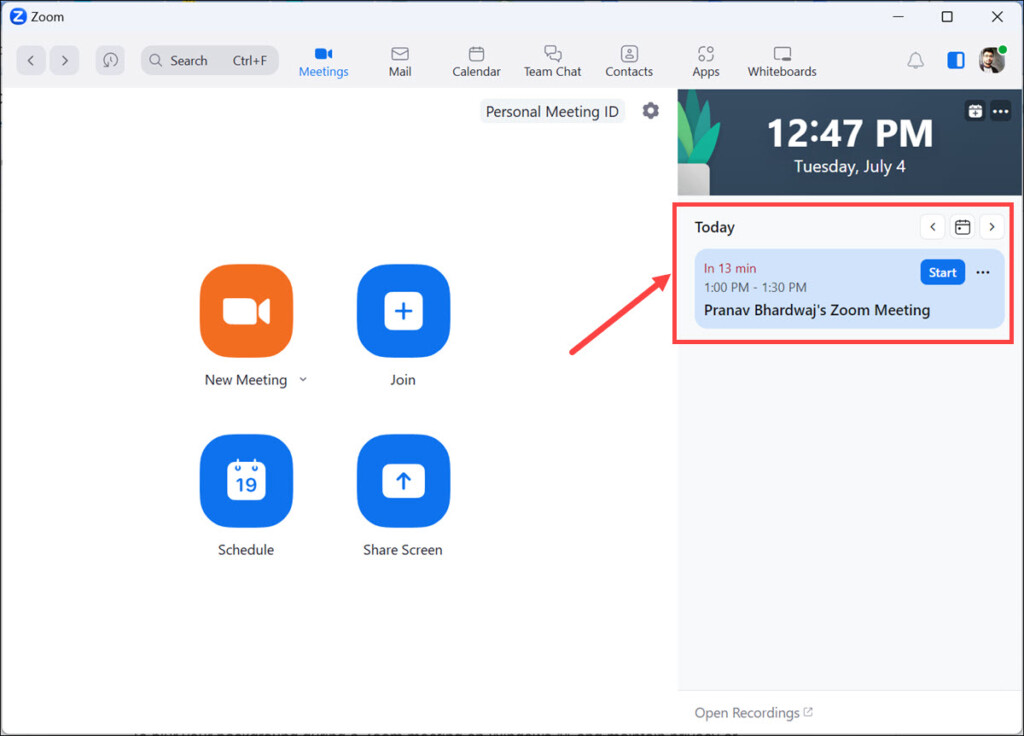Go to next day in Today panel
The height and width of the screenshot is (736, 1024).
[x=991, y=227]
